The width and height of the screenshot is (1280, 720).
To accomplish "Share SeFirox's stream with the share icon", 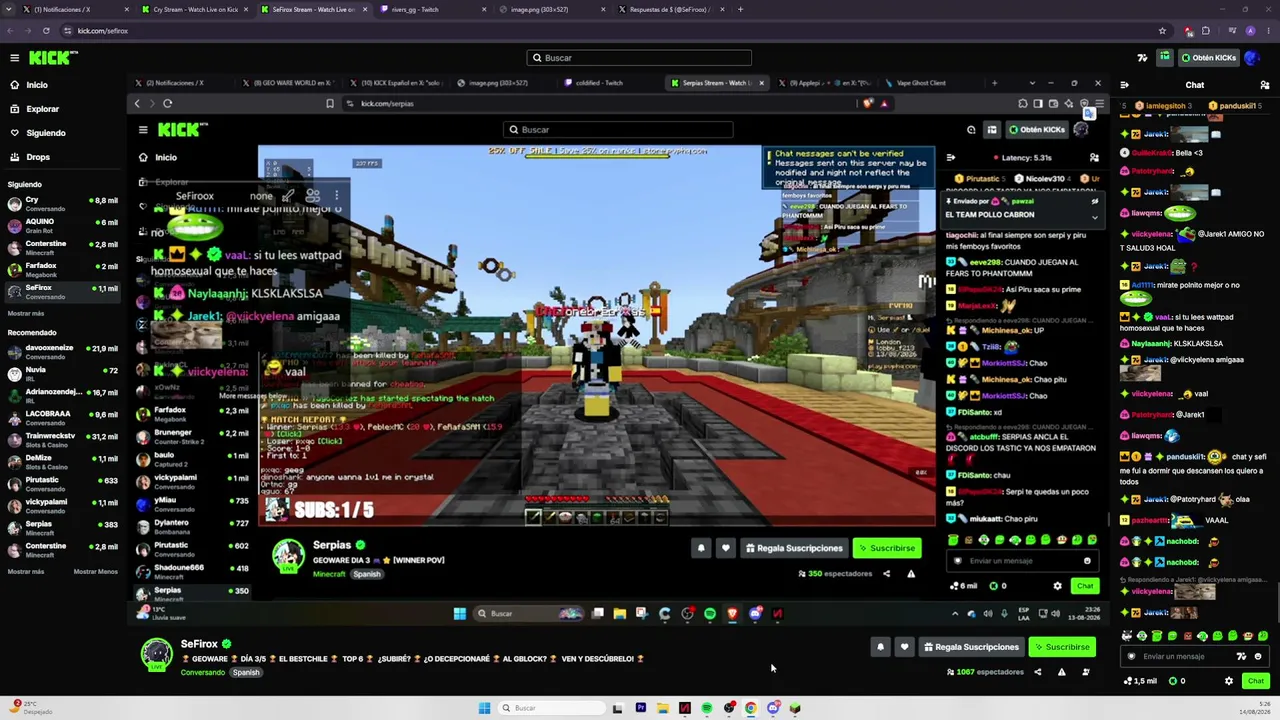I will (1037, 672).
